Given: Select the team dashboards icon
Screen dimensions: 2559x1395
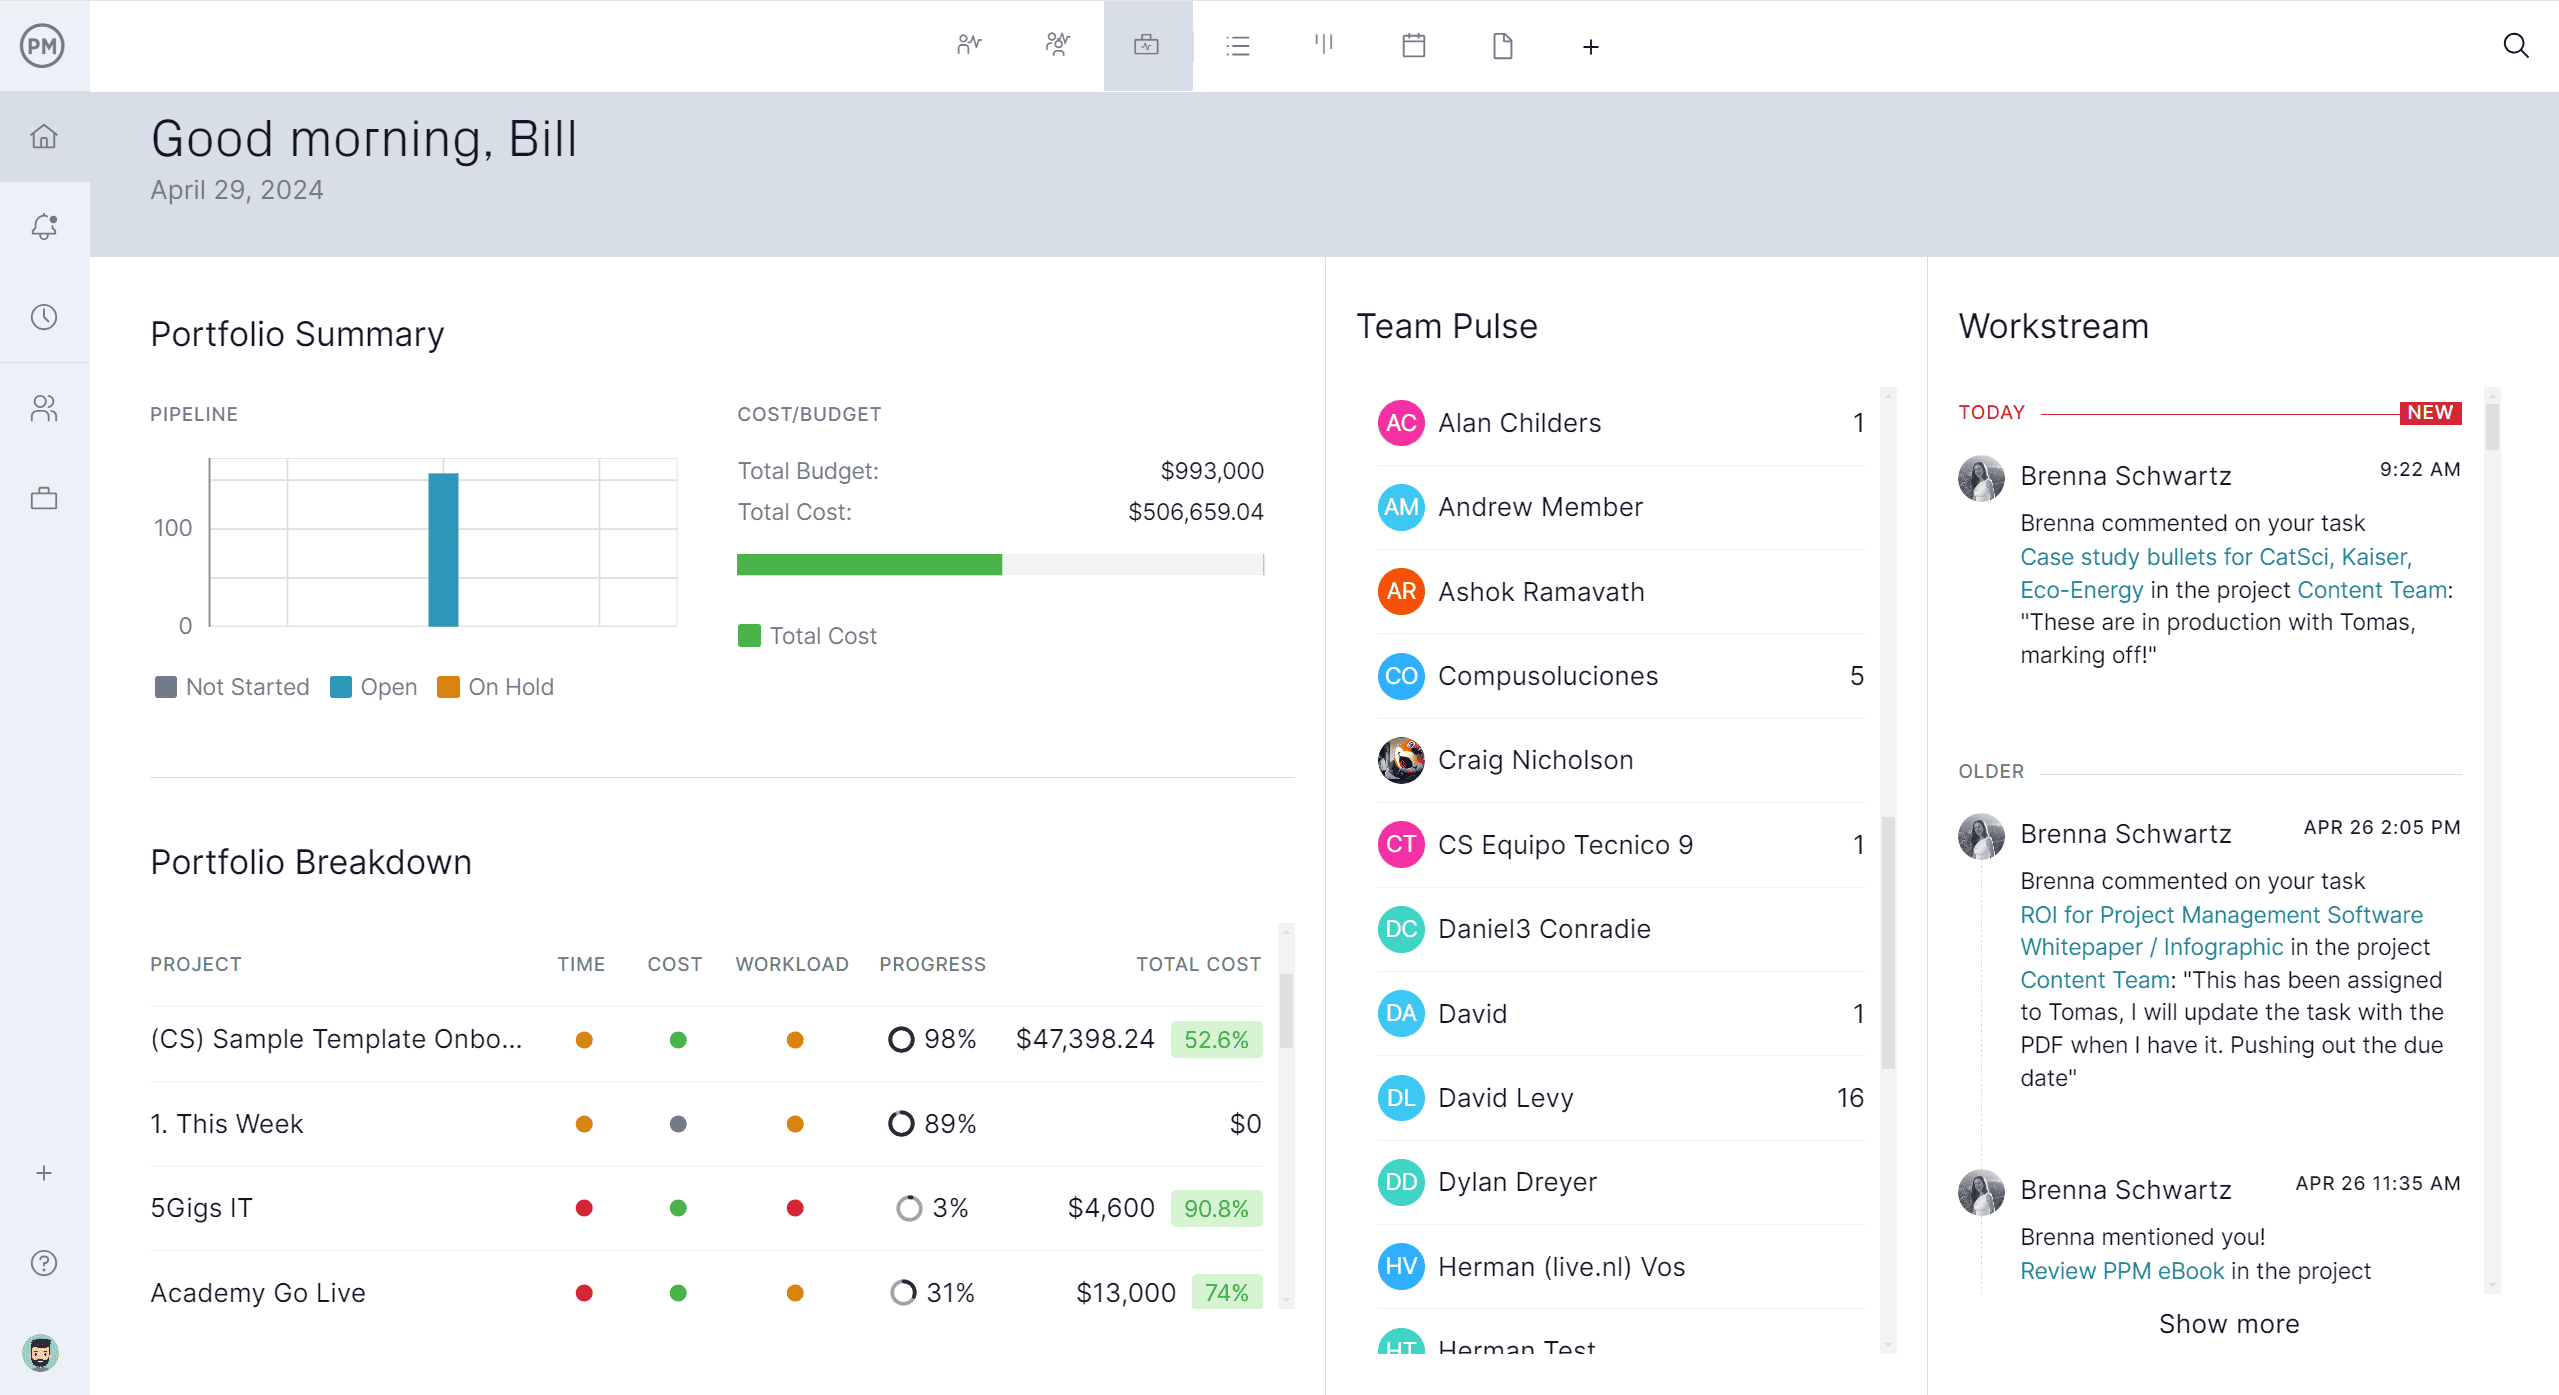Looking at the screenshot, I should tap(1057, 45).
